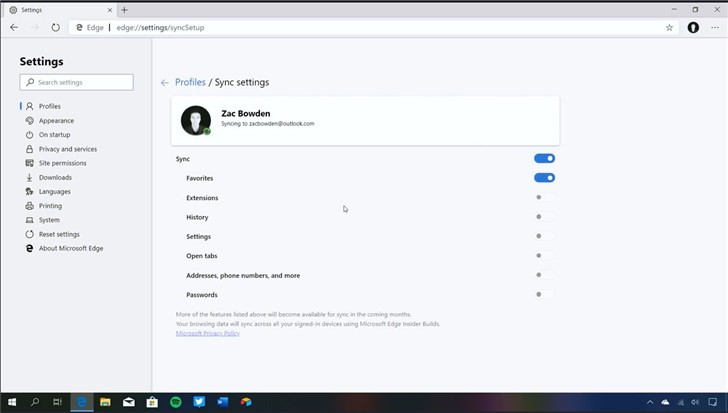Toggle History sync switch
The width and height of the screenshot is (728, 413).
544,217
